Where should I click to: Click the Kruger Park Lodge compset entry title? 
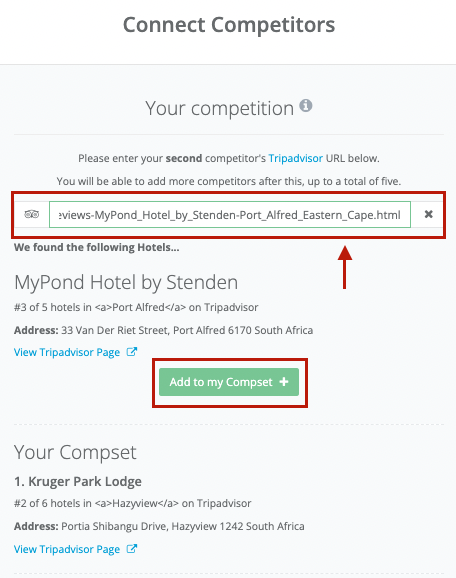pos(78,481)
